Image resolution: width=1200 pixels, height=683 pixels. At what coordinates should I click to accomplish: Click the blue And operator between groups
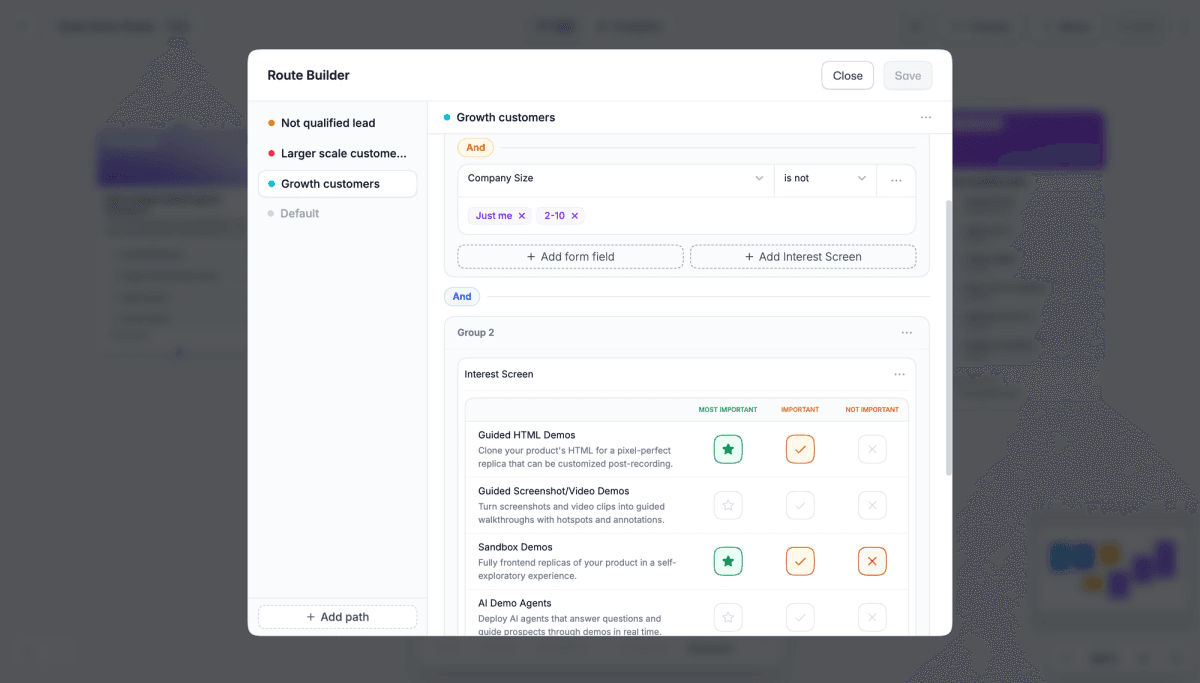(462, 297)
